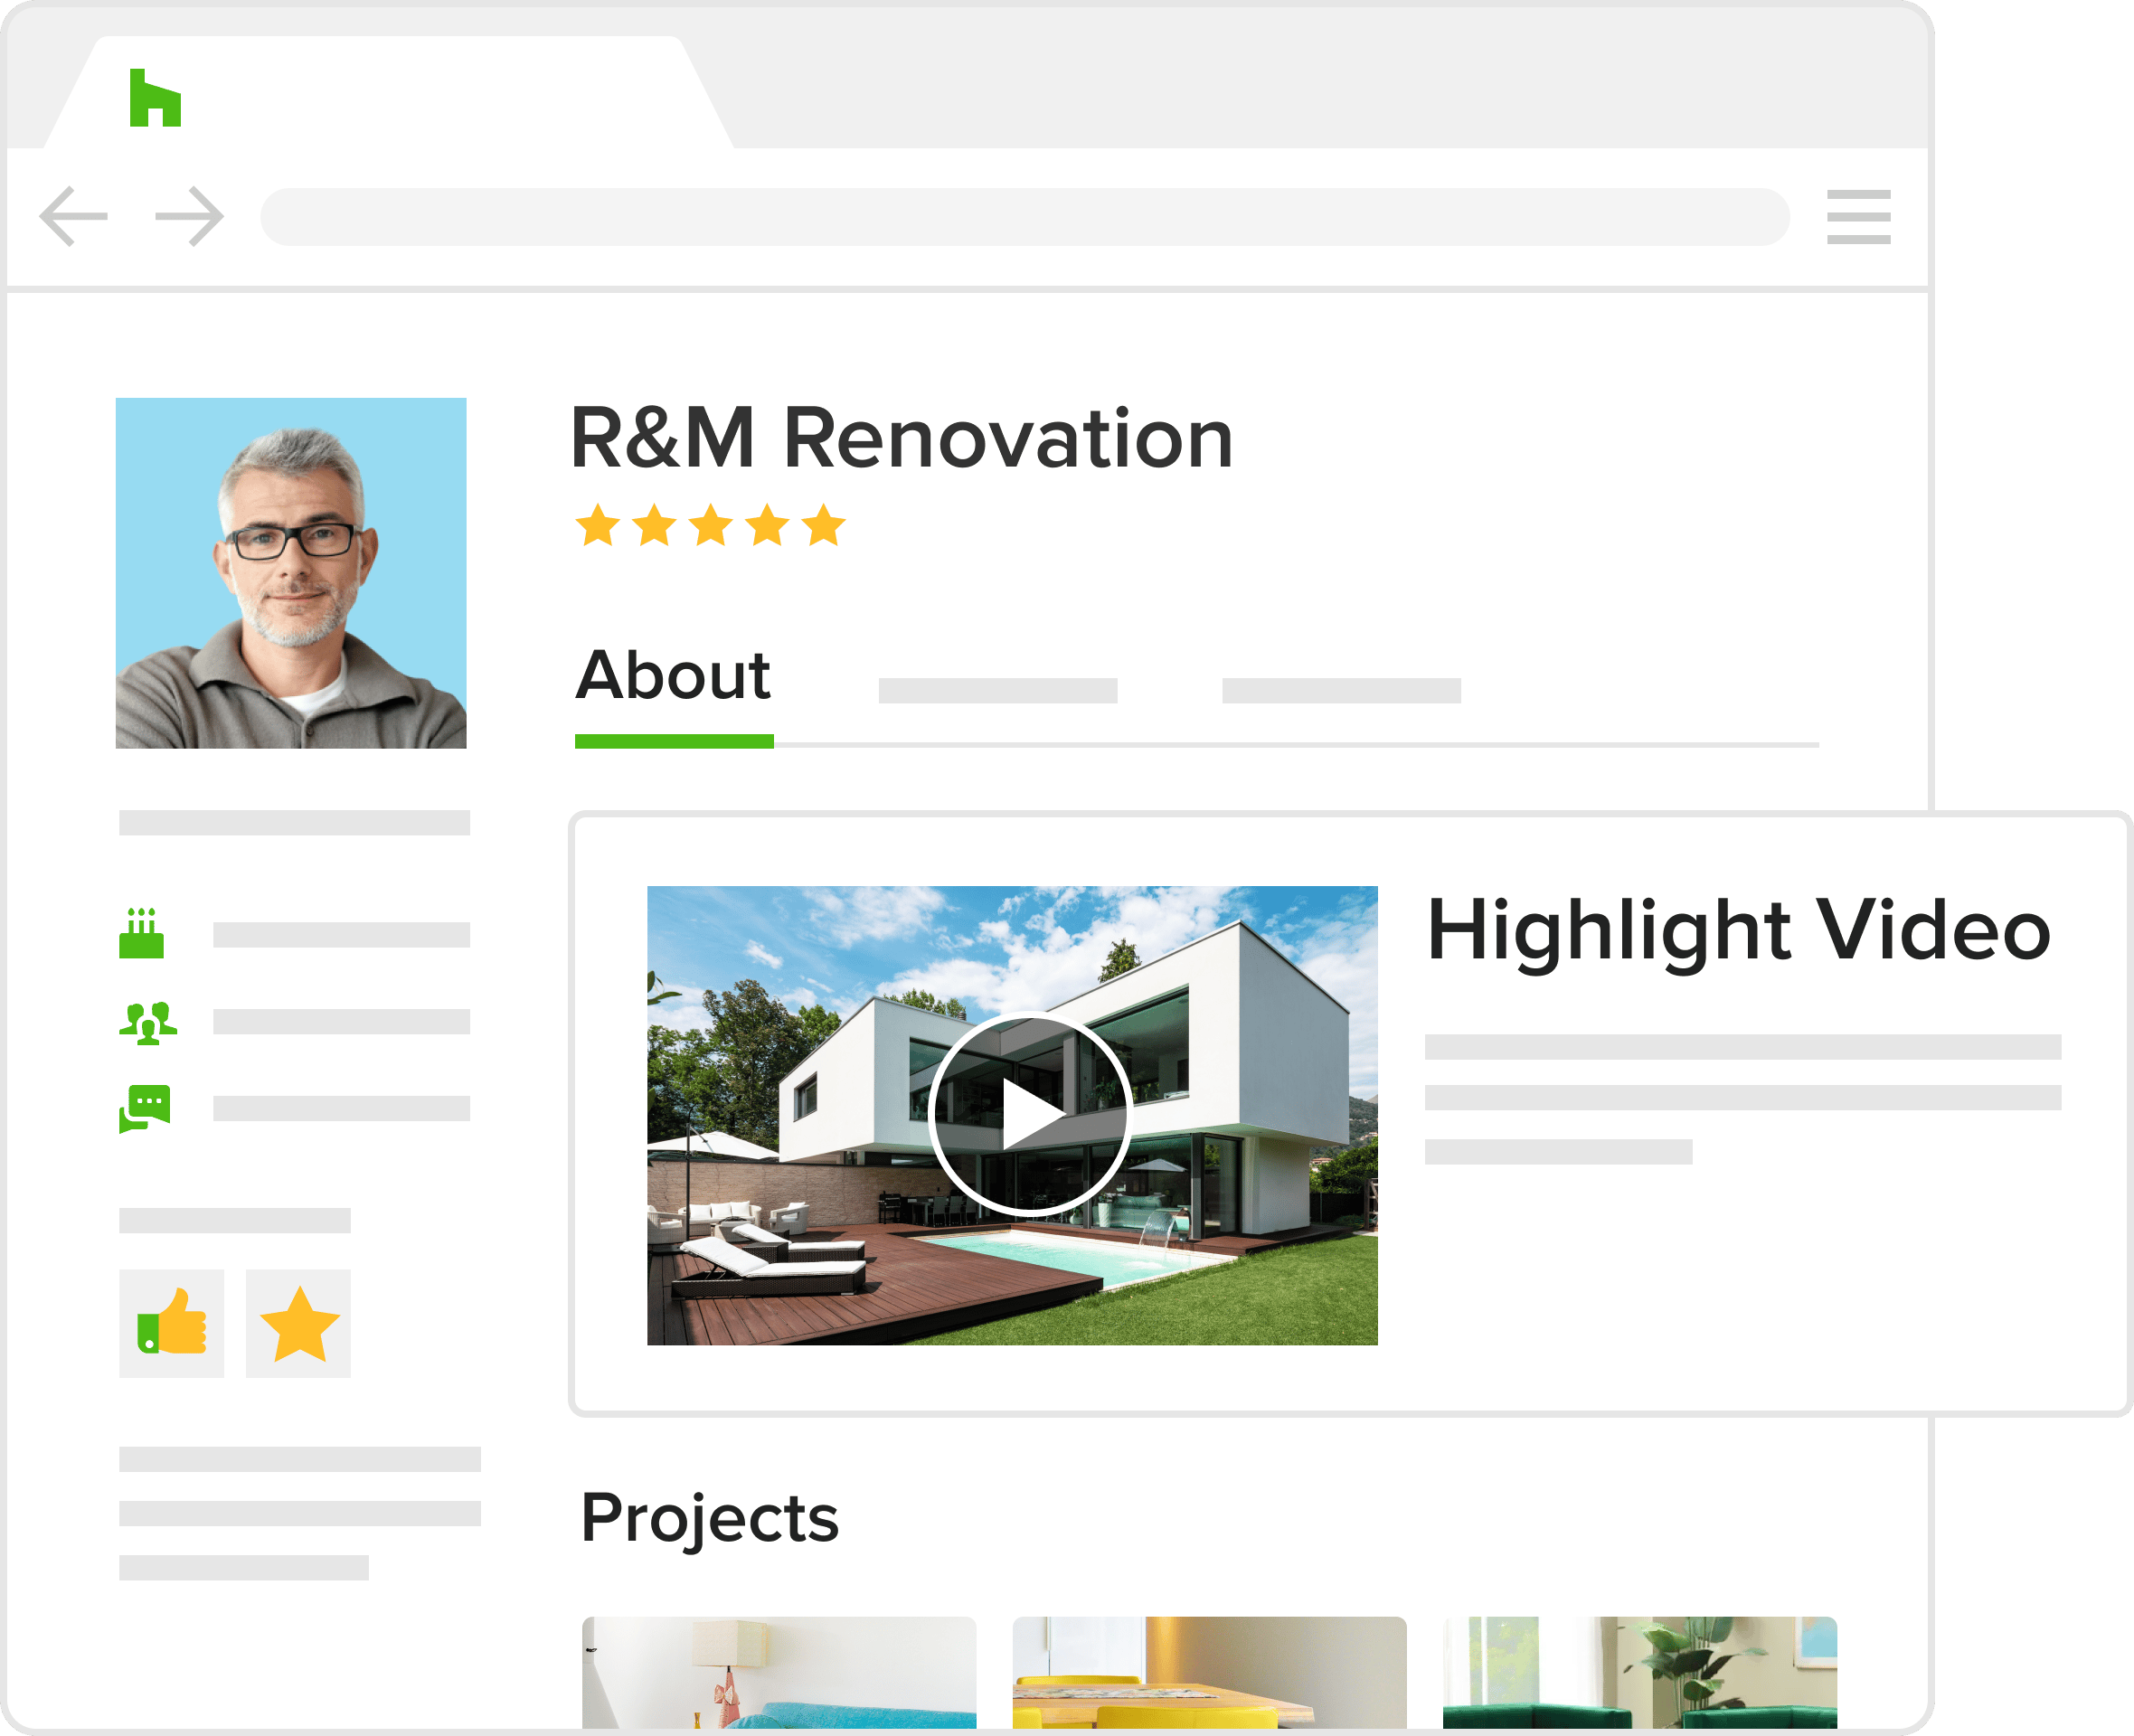Go back with the browser back arrow
This screenshot has width=2134, height=1736.
click(74, 216)
